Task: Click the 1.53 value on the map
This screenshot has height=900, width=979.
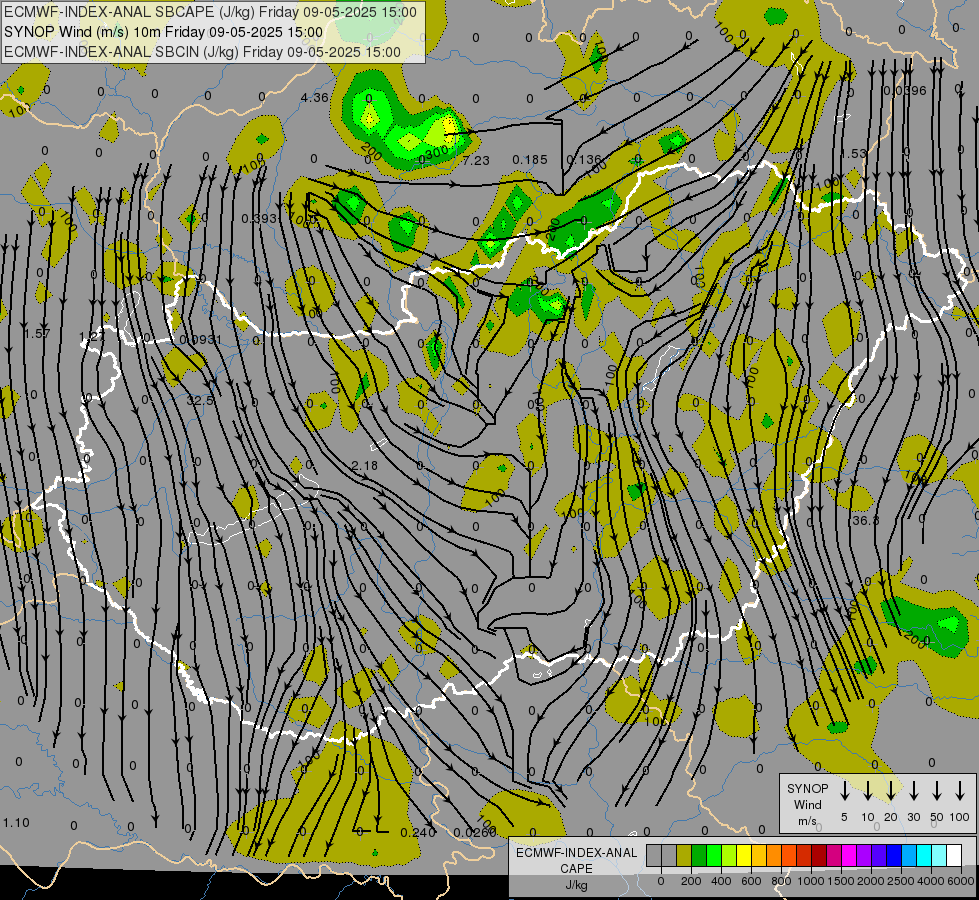Action: coord(854,154)
